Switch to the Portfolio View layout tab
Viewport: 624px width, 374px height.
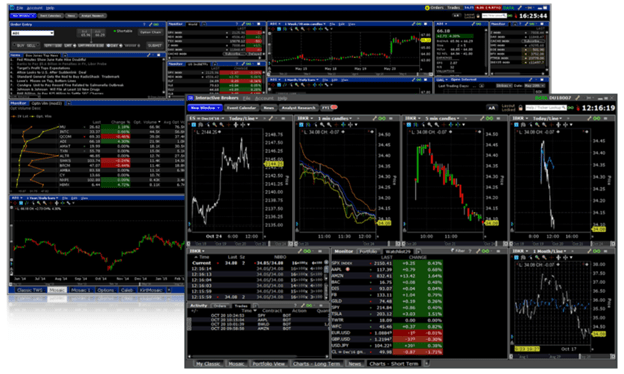(269, 364)
